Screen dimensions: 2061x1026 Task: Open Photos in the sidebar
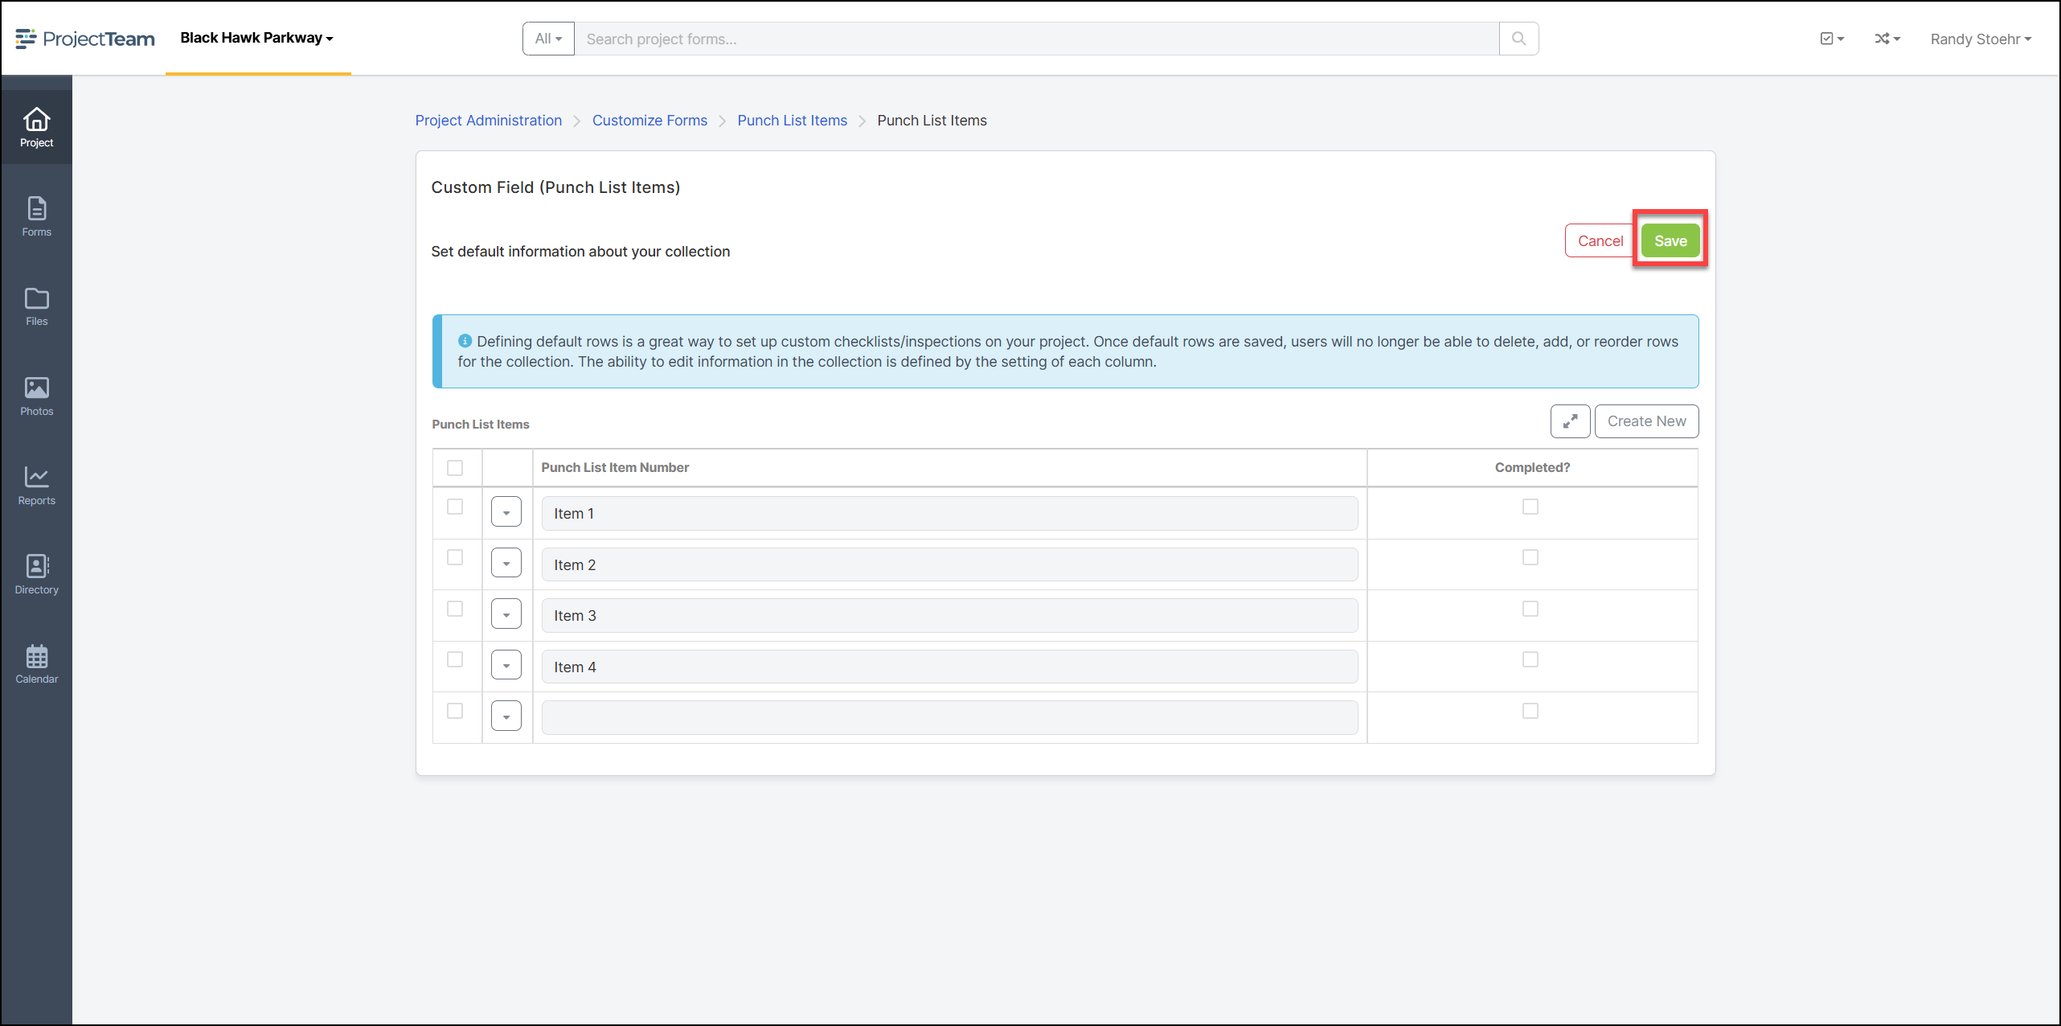pos(36,396)
